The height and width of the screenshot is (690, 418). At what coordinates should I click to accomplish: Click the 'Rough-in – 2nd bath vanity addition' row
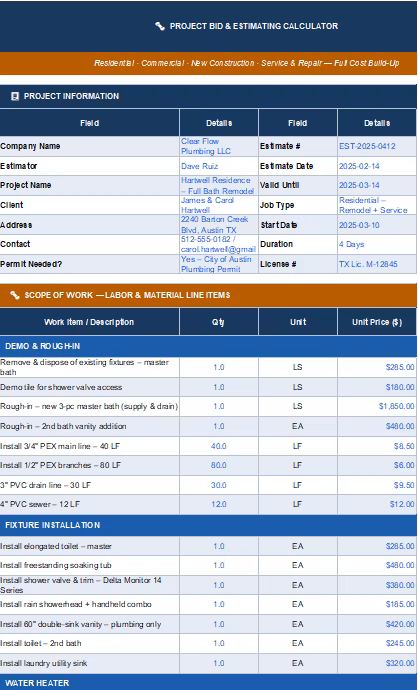click(x=208, y=426)
